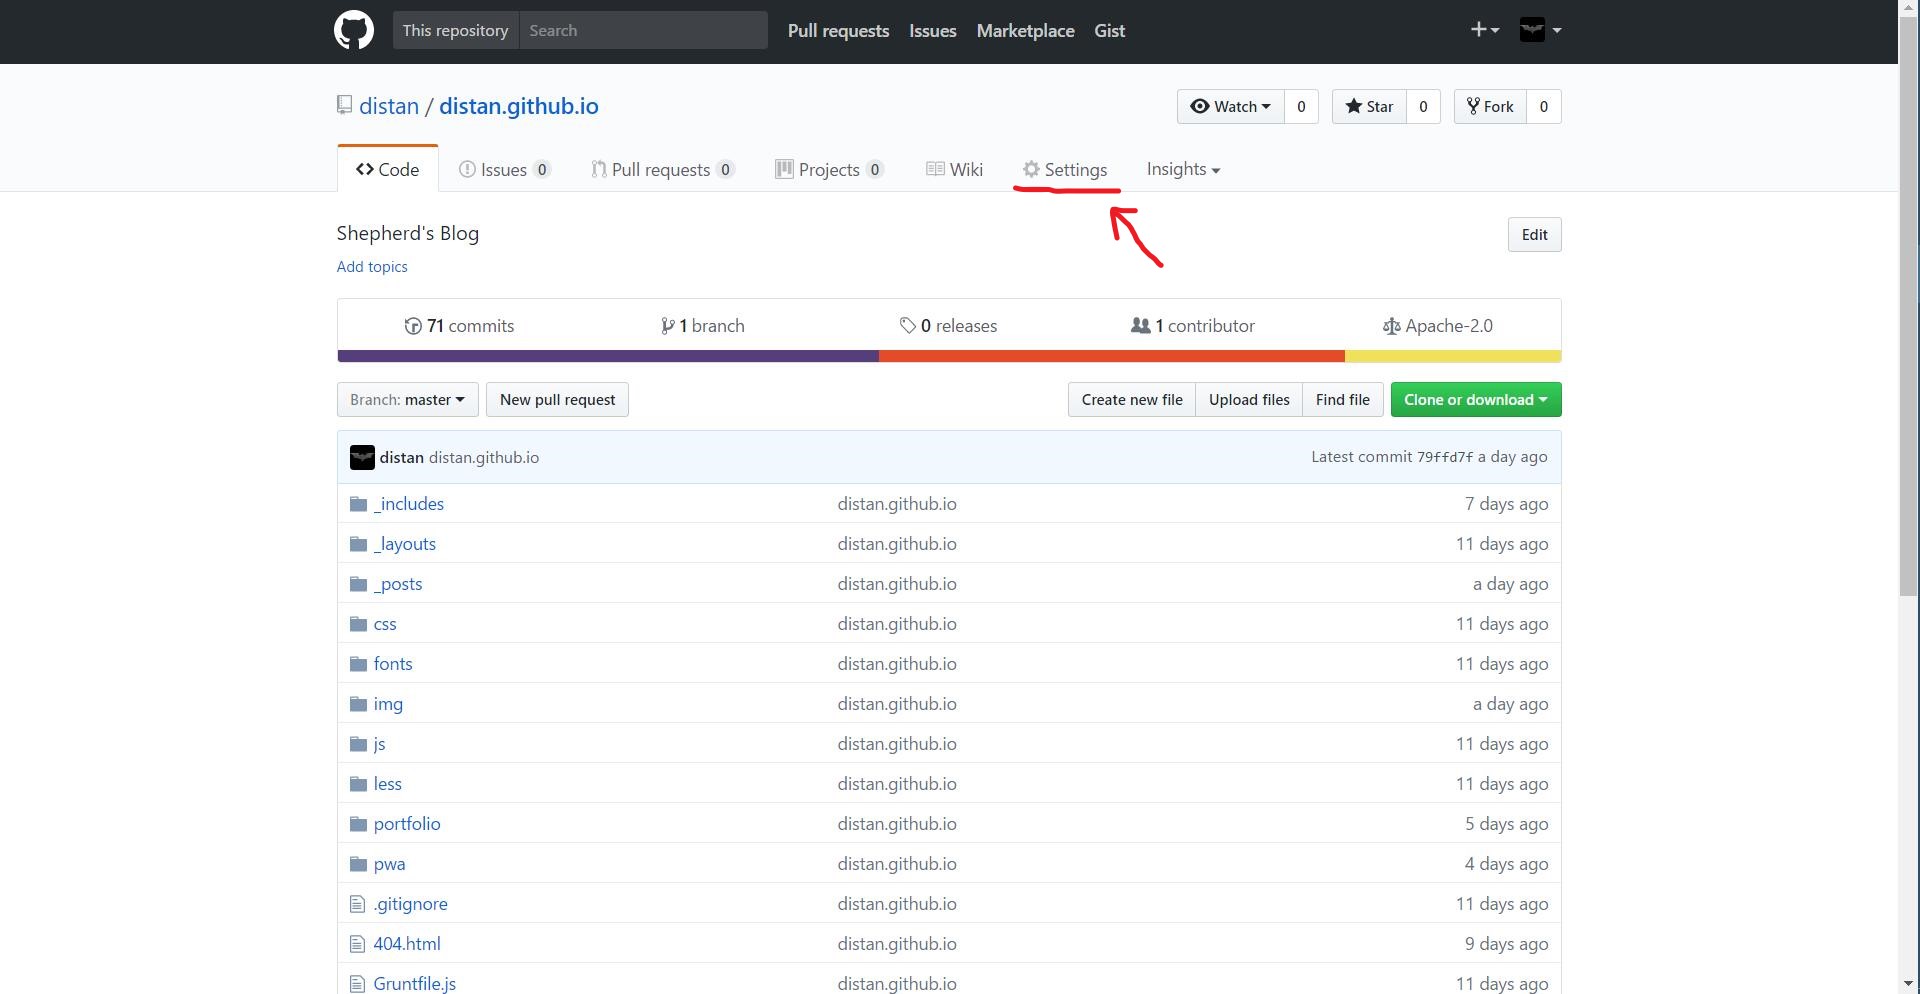Screen dimensions: 1920x994
Task: Open the Projects tab
Action: click(829, 169)
